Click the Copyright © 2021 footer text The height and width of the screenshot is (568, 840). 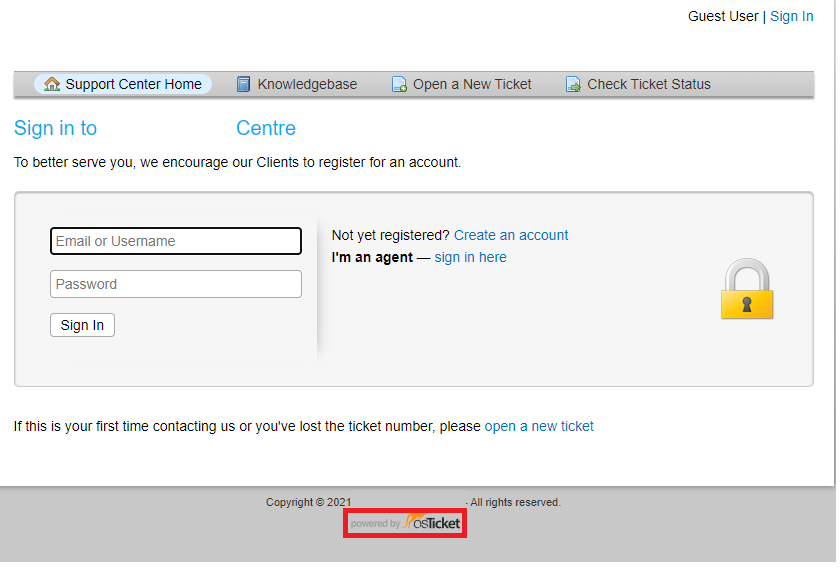point(308,502)
